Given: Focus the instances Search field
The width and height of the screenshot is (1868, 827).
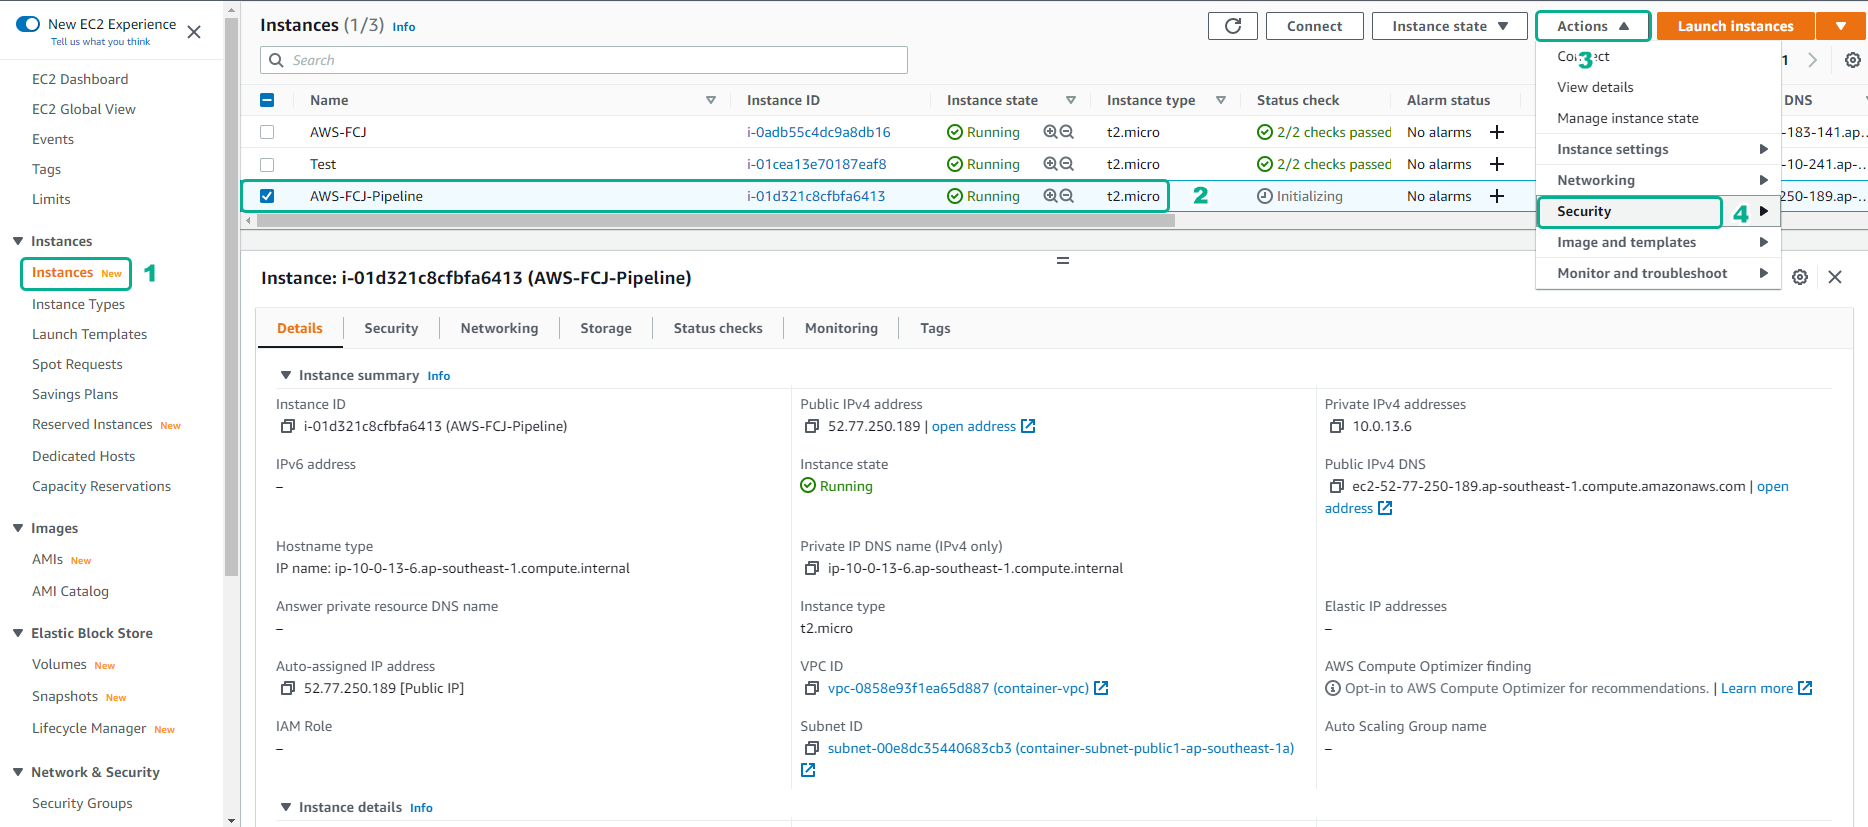Looking at the screenshot, I should pyautogui.click(x=595, y=60).
